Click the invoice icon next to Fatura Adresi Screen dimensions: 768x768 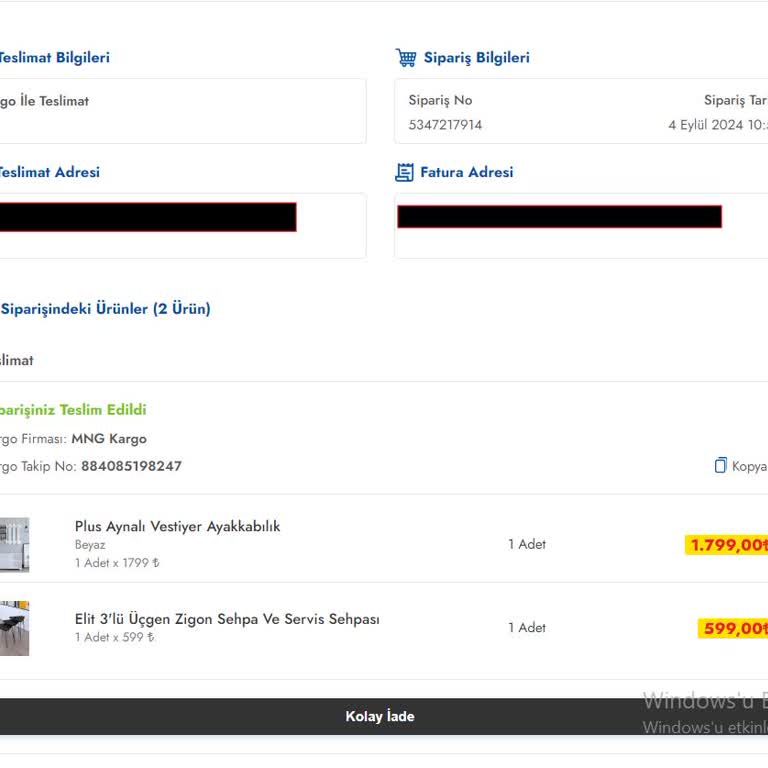pyautogui.click(x=404, y=173)
